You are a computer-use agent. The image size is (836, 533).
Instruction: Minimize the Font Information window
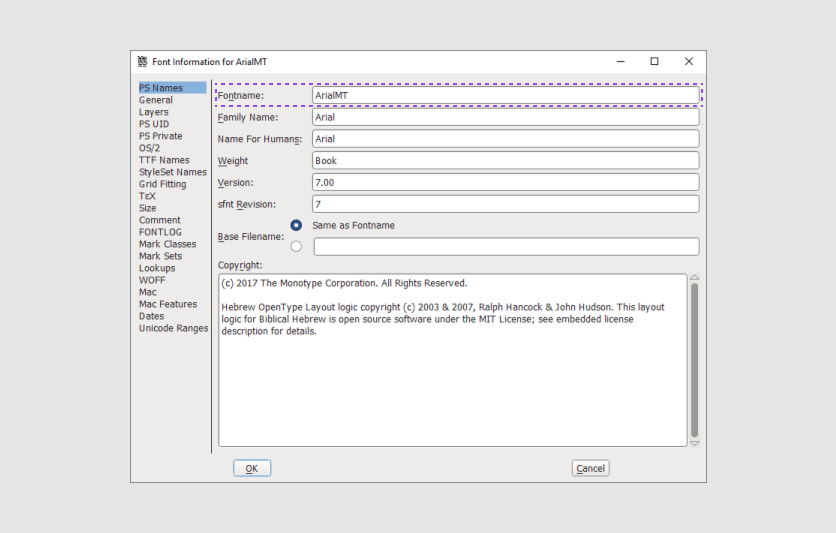click(x=621, y=61)
